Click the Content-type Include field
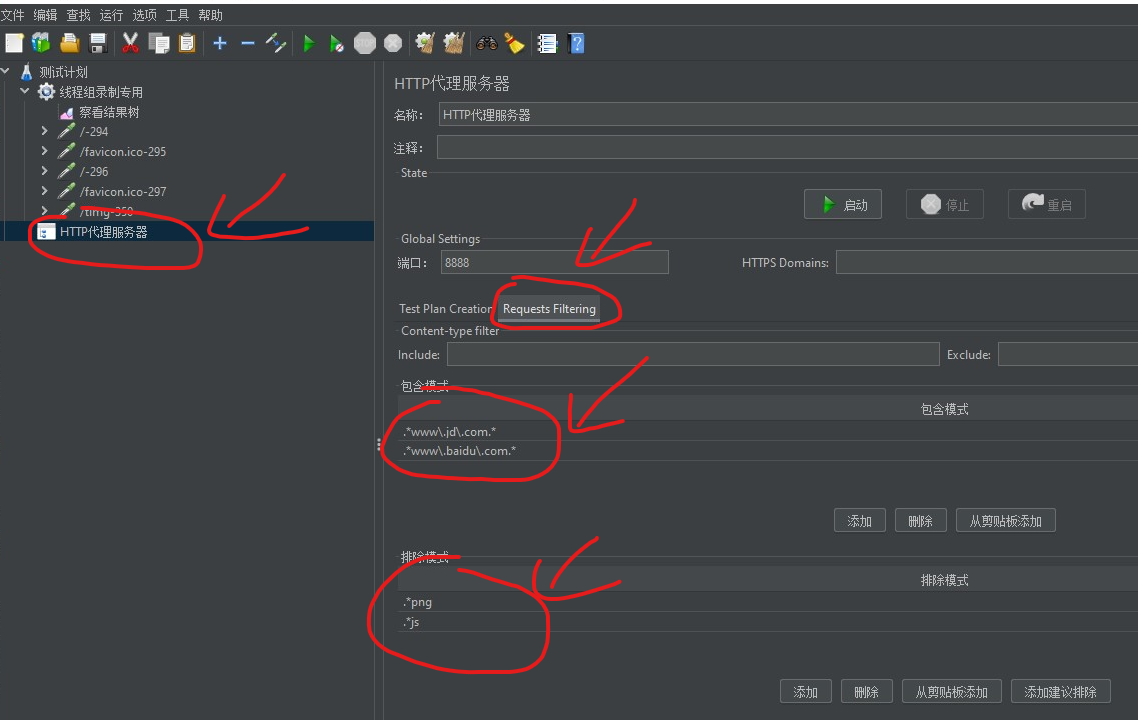Viewport: 1138px width, 720px height. pyautogui.click(x=693, y=354)
